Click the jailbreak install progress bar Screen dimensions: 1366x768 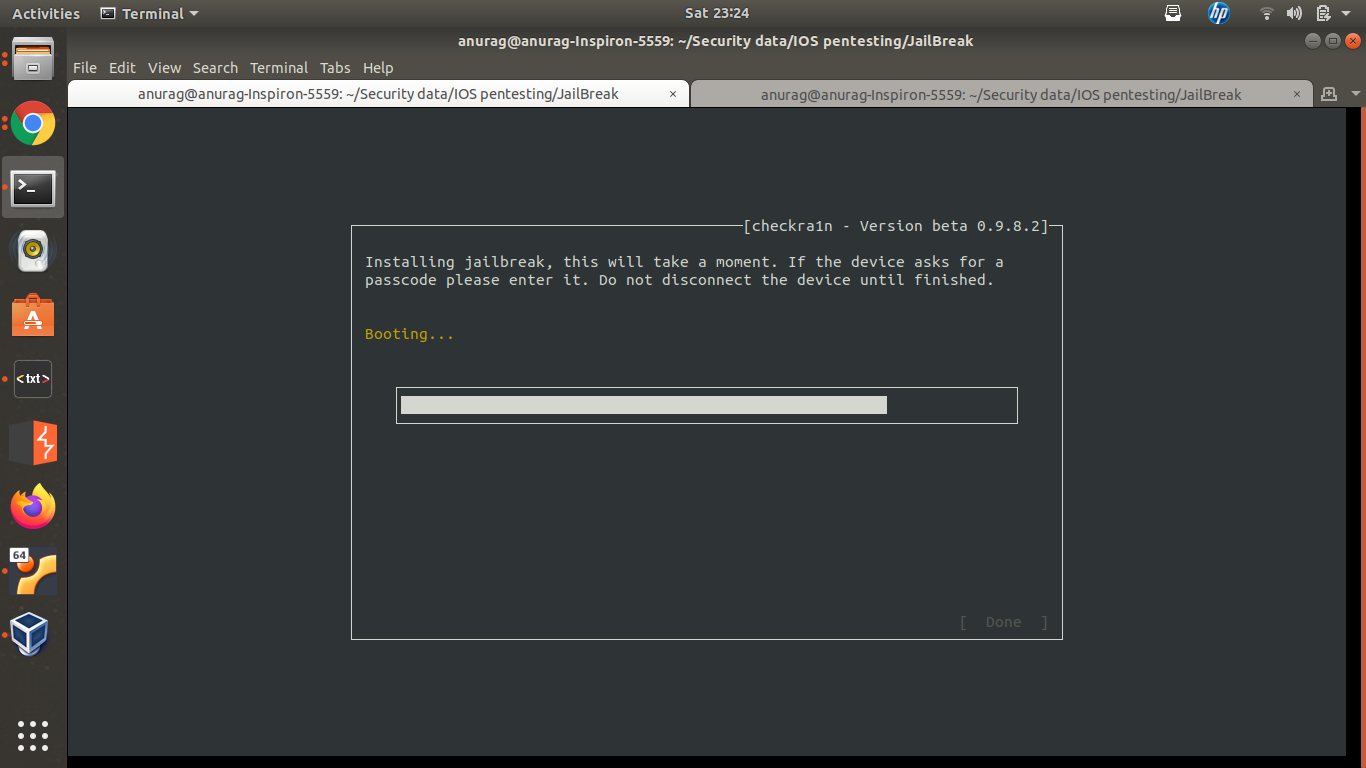tap(706, 405)
